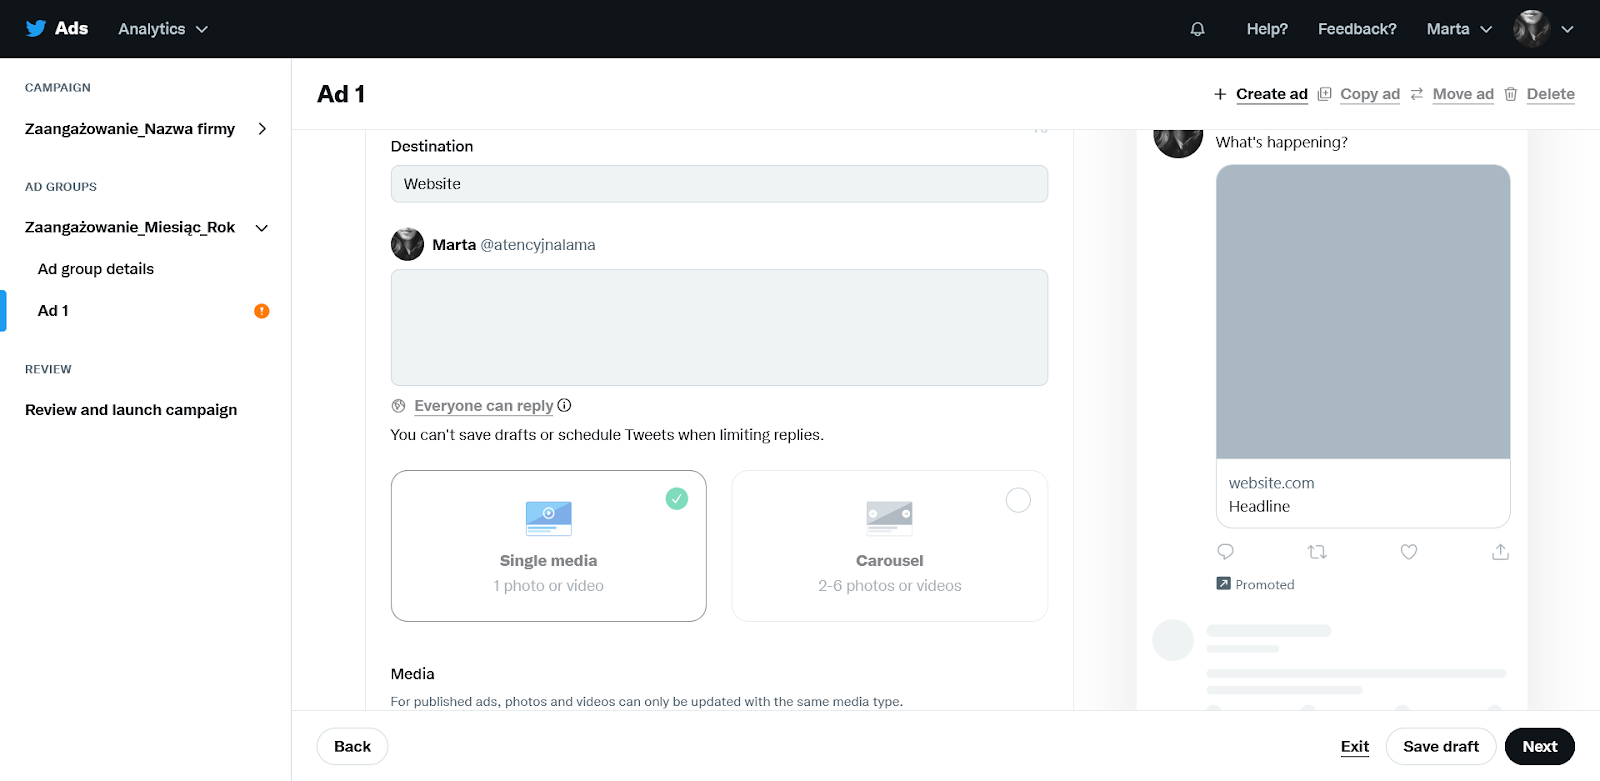This screenshot has height=781, width=1600.
Task: Open the notifications bell icon
Action: [x=1197, y=29]
